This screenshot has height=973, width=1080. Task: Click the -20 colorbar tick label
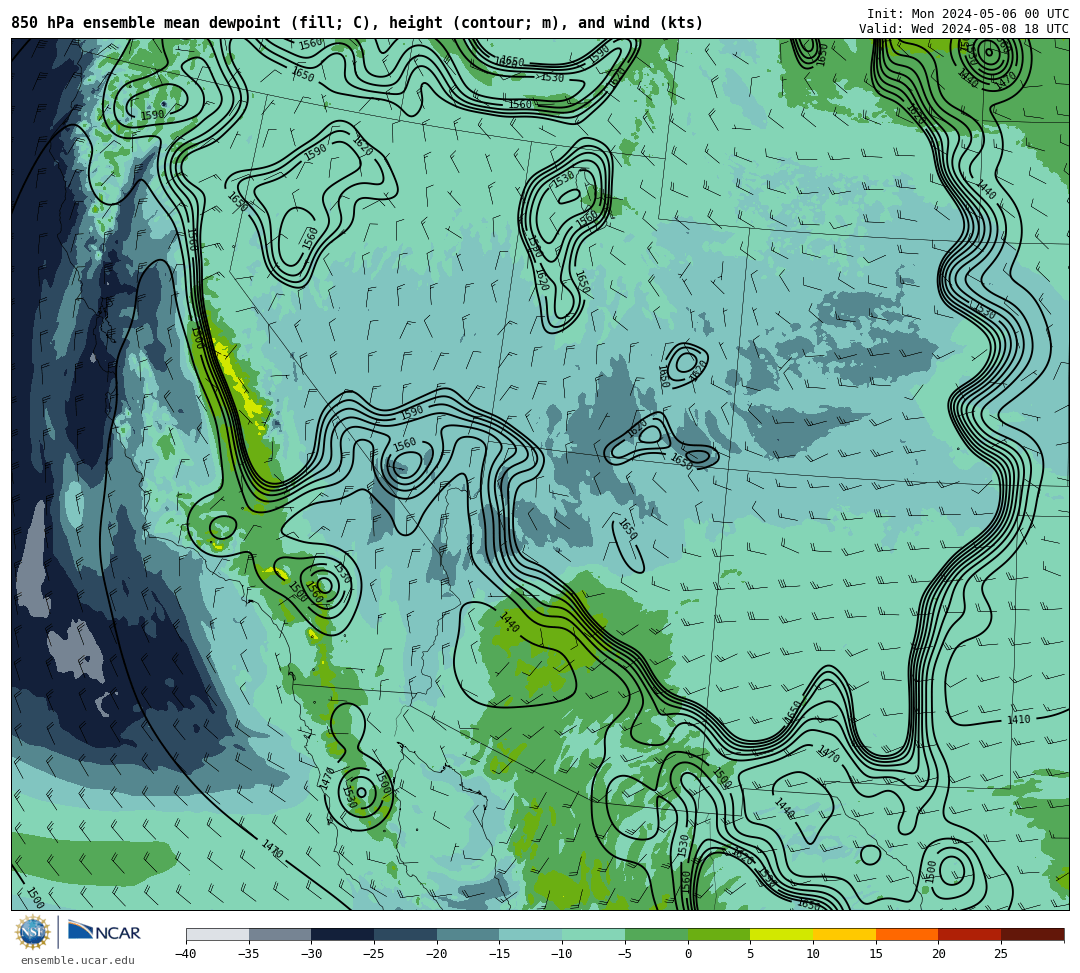pos(437,954)
